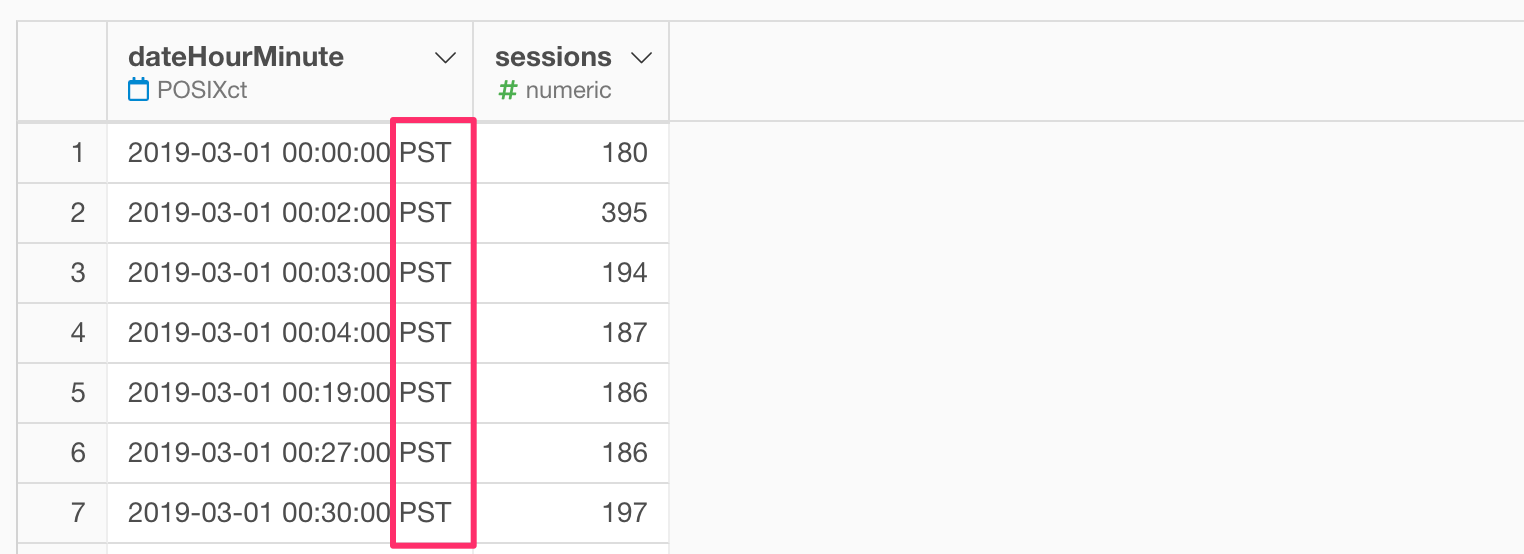Click the 2019-03-01 00:00:00 PST cell
Image resolution: width=1524 pixels, height=554 pixels.
click(290, 153)
